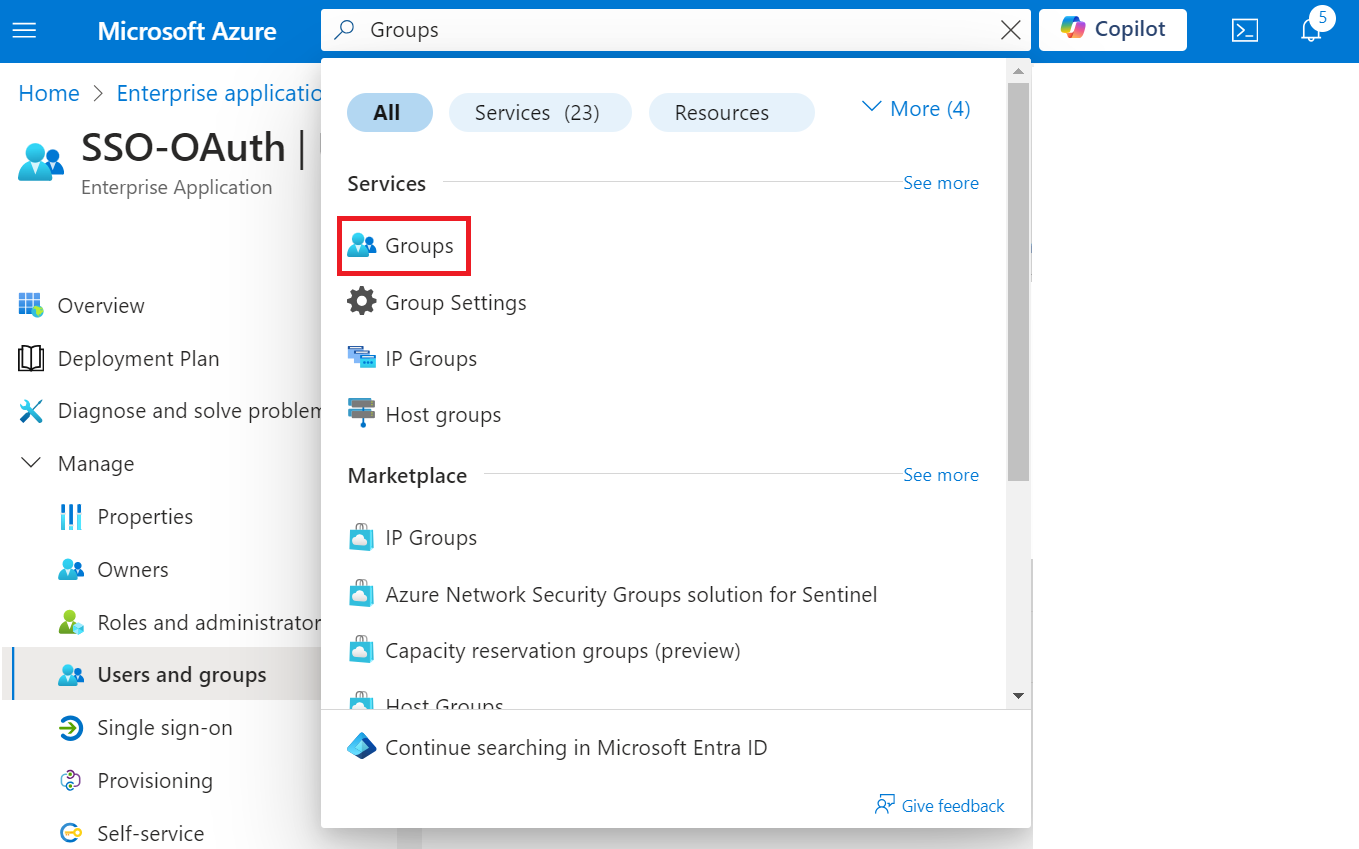
Task: Click See more next to Services
Action: [940, 183]
